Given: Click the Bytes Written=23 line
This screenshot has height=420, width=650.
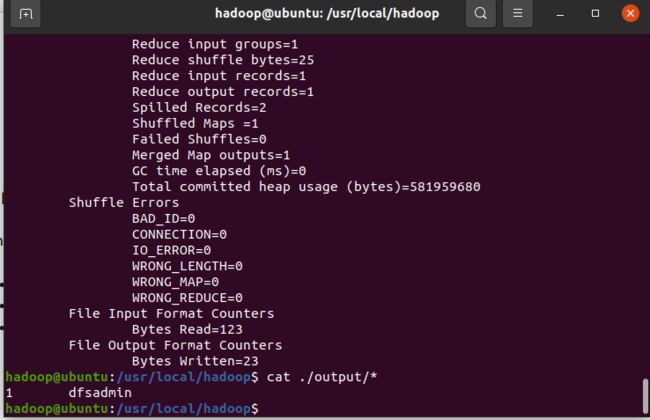Looking at the screenshot, I should coord(195,361).
